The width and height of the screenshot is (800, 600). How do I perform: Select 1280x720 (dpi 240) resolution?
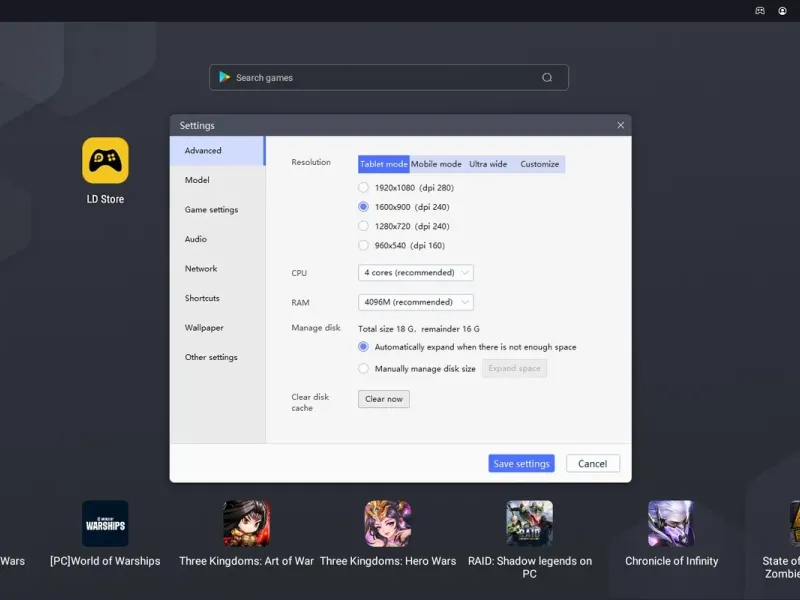pyautogui.click(x=363, y=226)
